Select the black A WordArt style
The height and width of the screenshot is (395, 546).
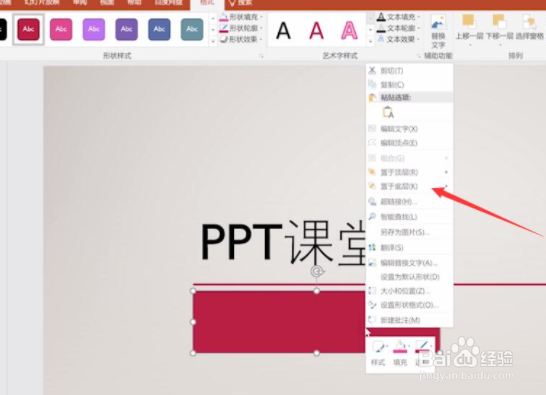point(283,31)
